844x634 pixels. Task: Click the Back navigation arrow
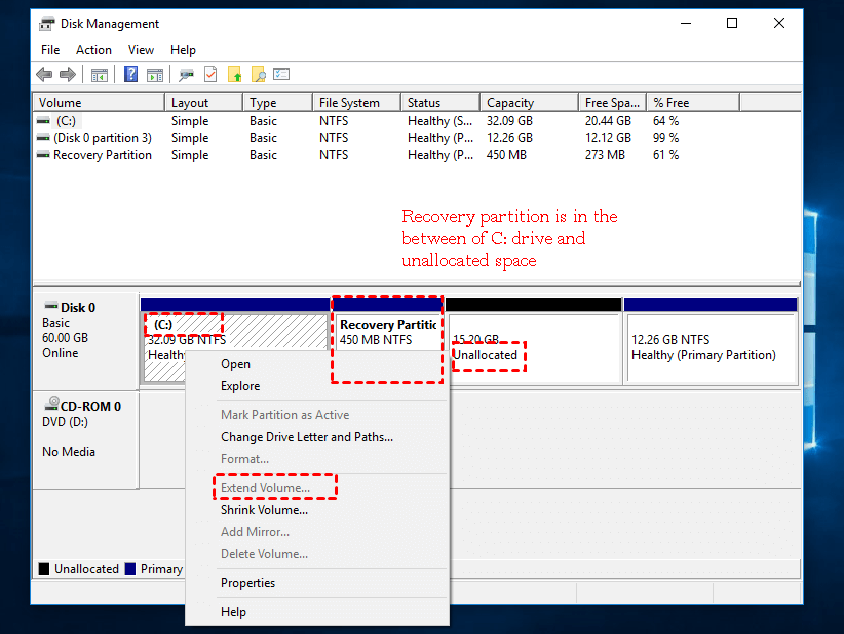coord(43,74)
